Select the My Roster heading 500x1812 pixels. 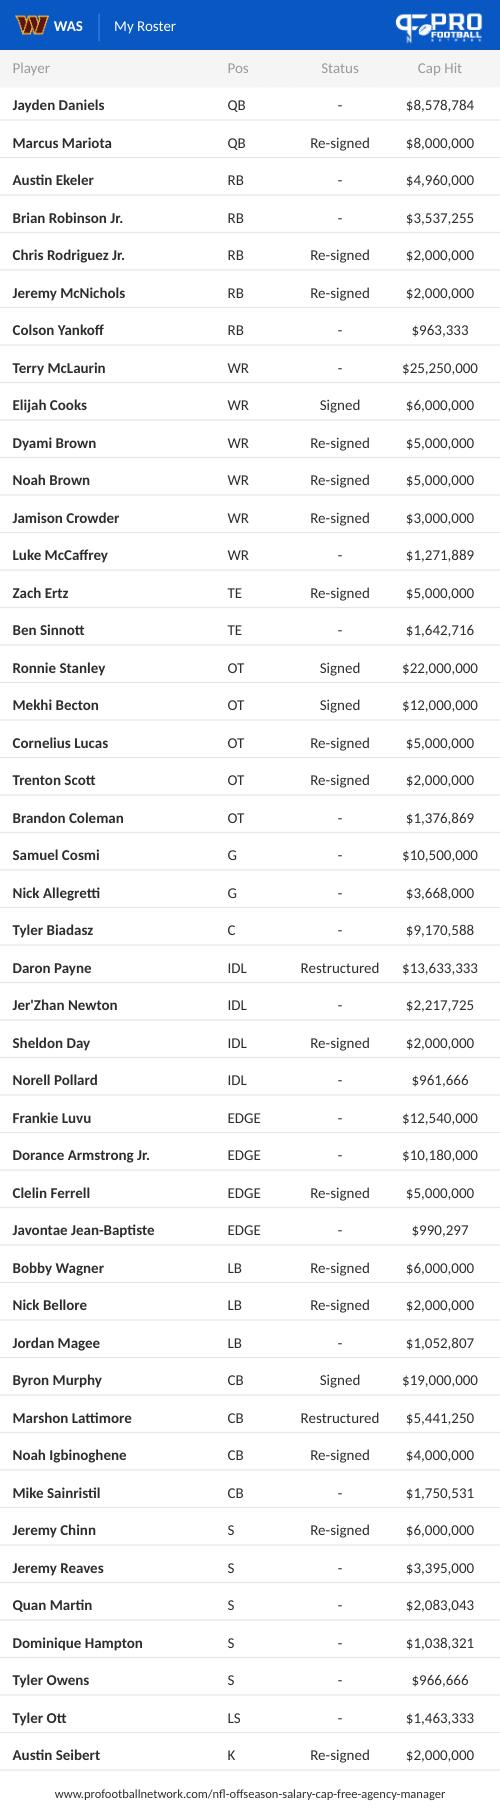(145, 26)
